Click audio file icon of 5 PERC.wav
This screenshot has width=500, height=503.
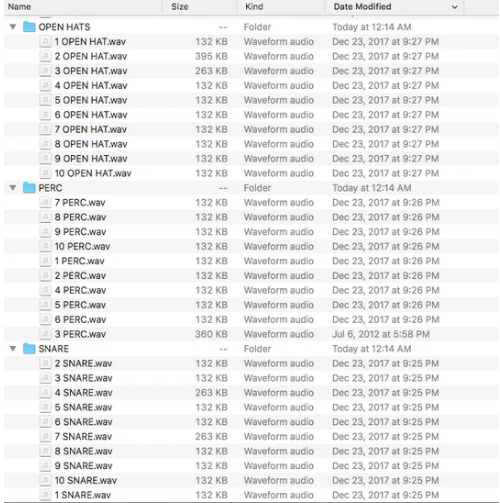point(45,305)
